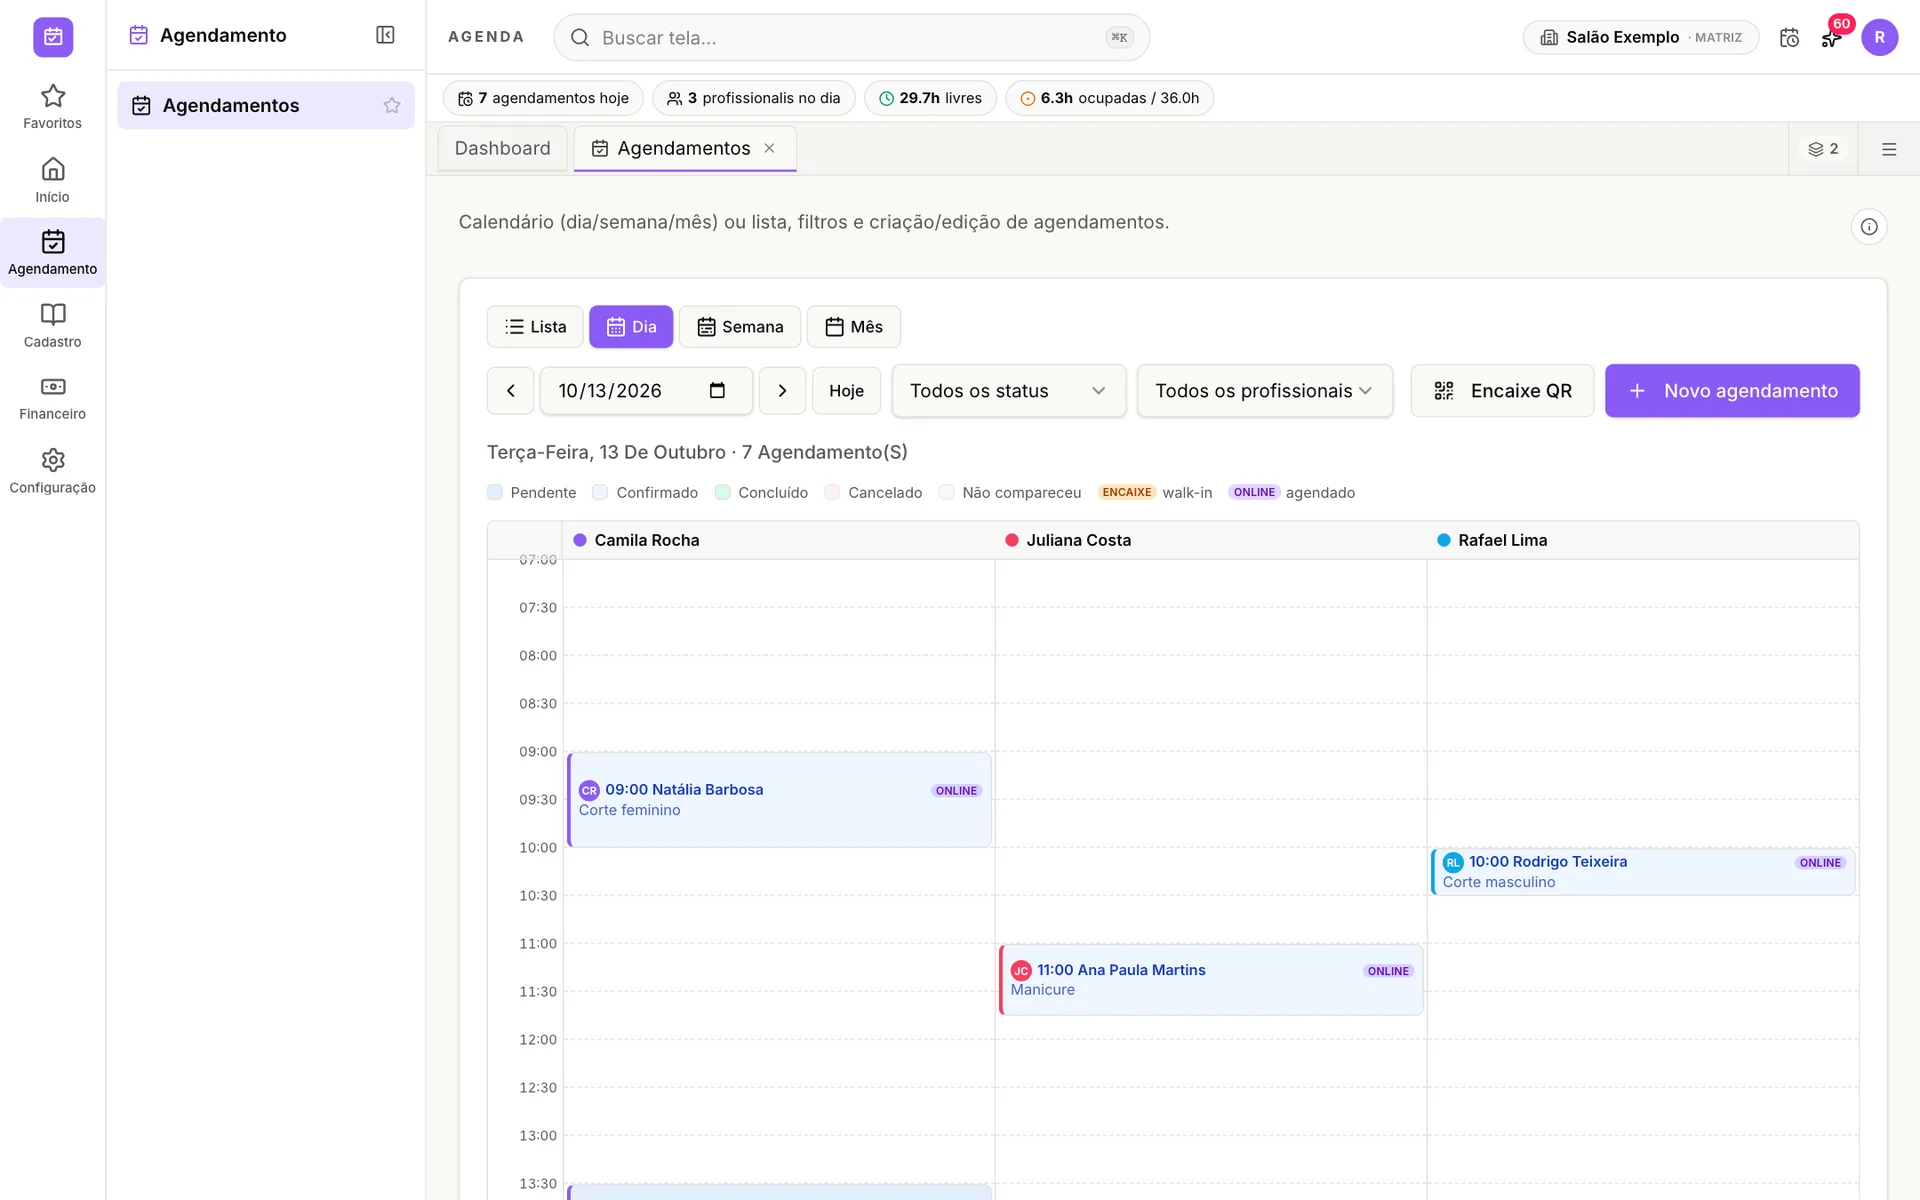Go to next day arrow

click(x=783, y=391)
